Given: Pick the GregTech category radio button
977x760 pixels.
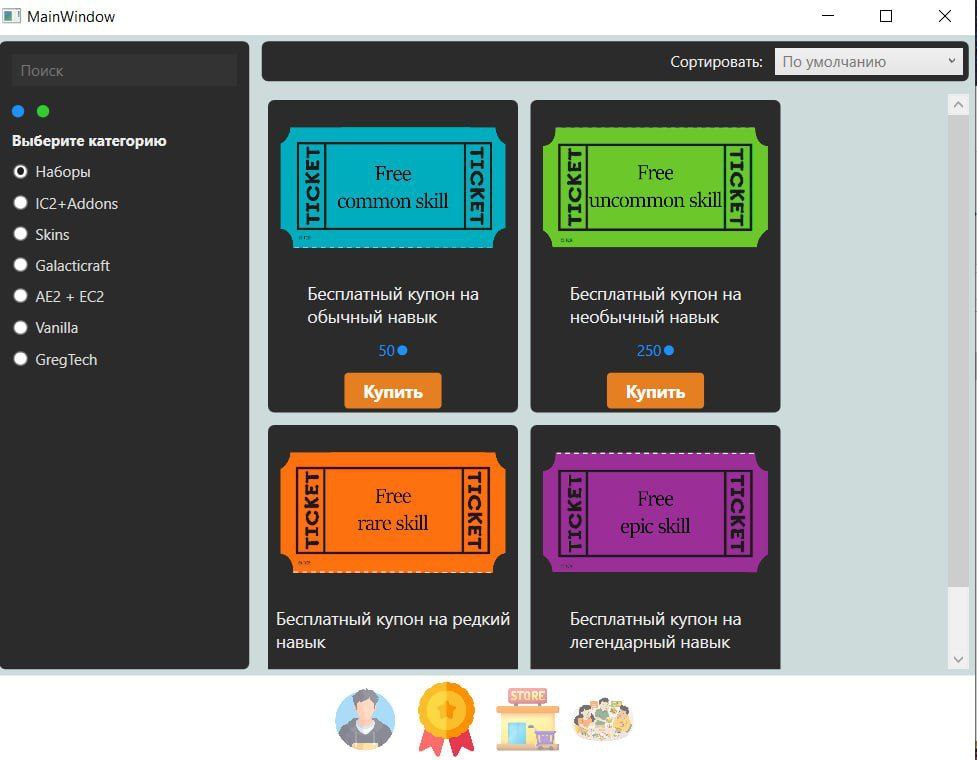Looking at the screenshot, I should pos(20,359).
